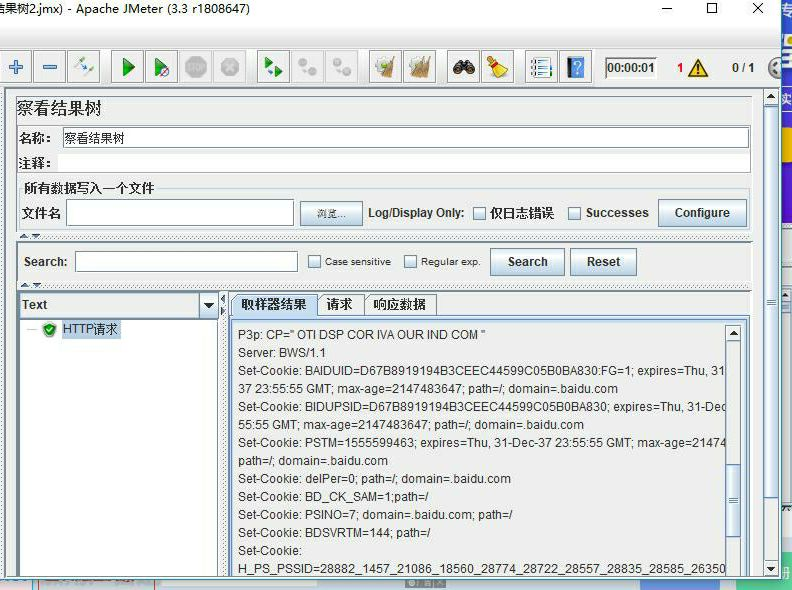Click Remote stop all icon
This screenshot has height=590, width=792.
307,67
